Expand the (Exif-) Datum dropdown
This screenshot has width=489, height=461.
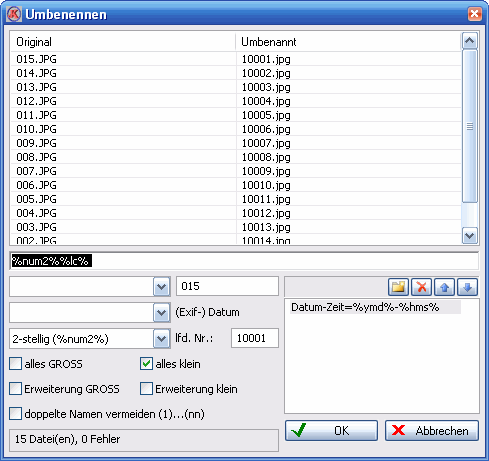[162, 313]
